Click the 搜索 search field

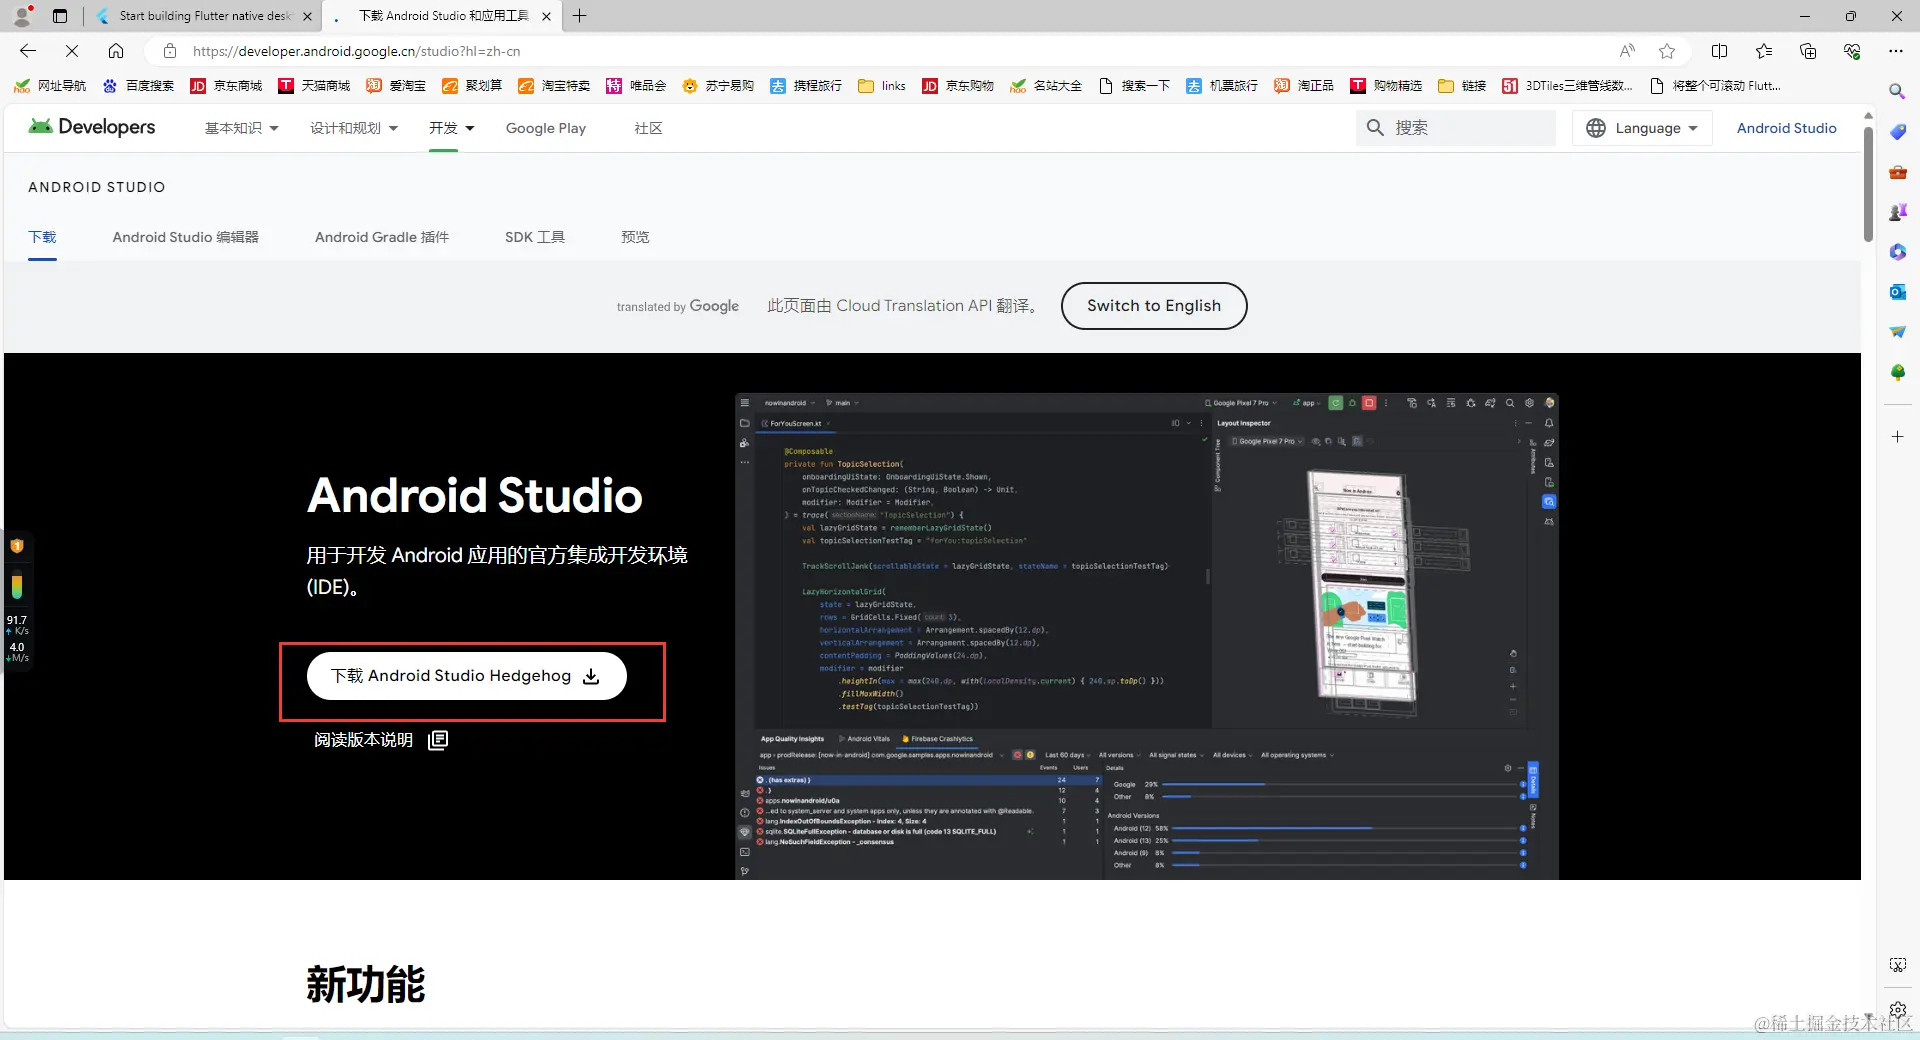point(1456,128)
